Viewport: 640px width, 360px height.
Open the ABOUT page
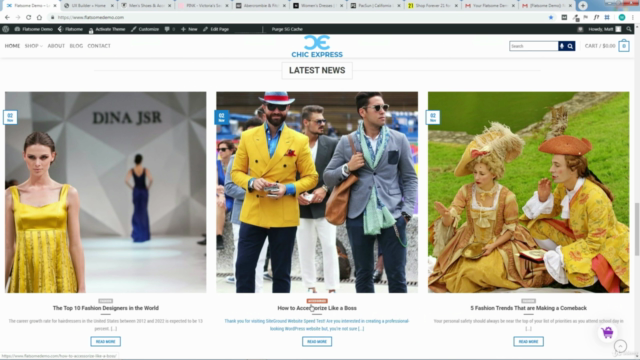pyautogui.click(x=56, y=46)
